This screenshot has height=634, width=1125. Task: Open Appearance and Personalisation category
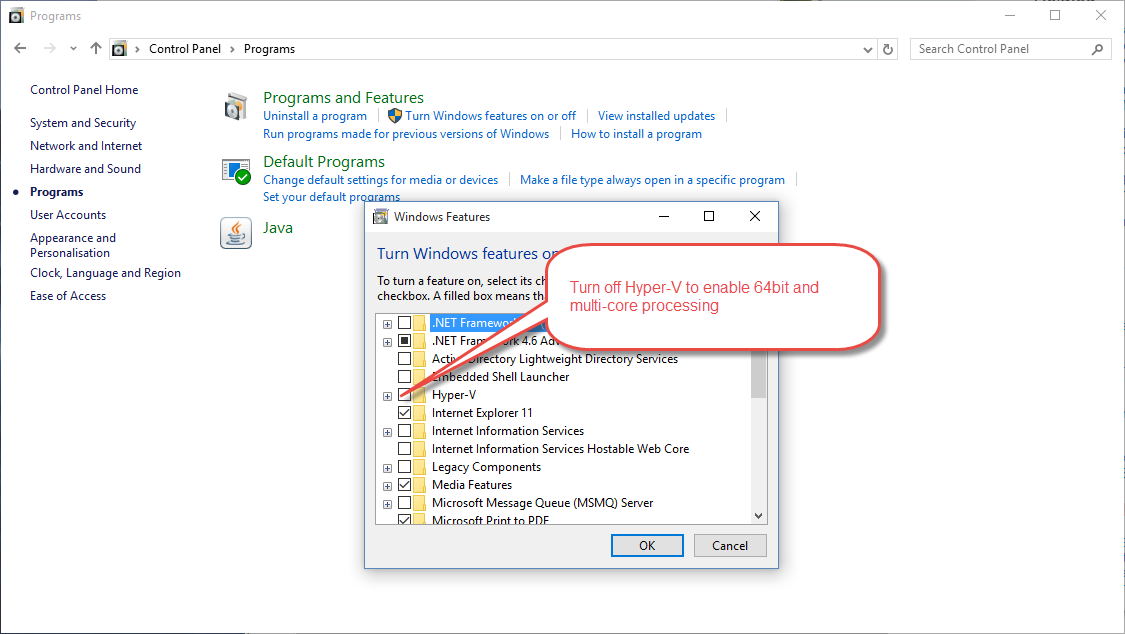(x=73, y=245)
